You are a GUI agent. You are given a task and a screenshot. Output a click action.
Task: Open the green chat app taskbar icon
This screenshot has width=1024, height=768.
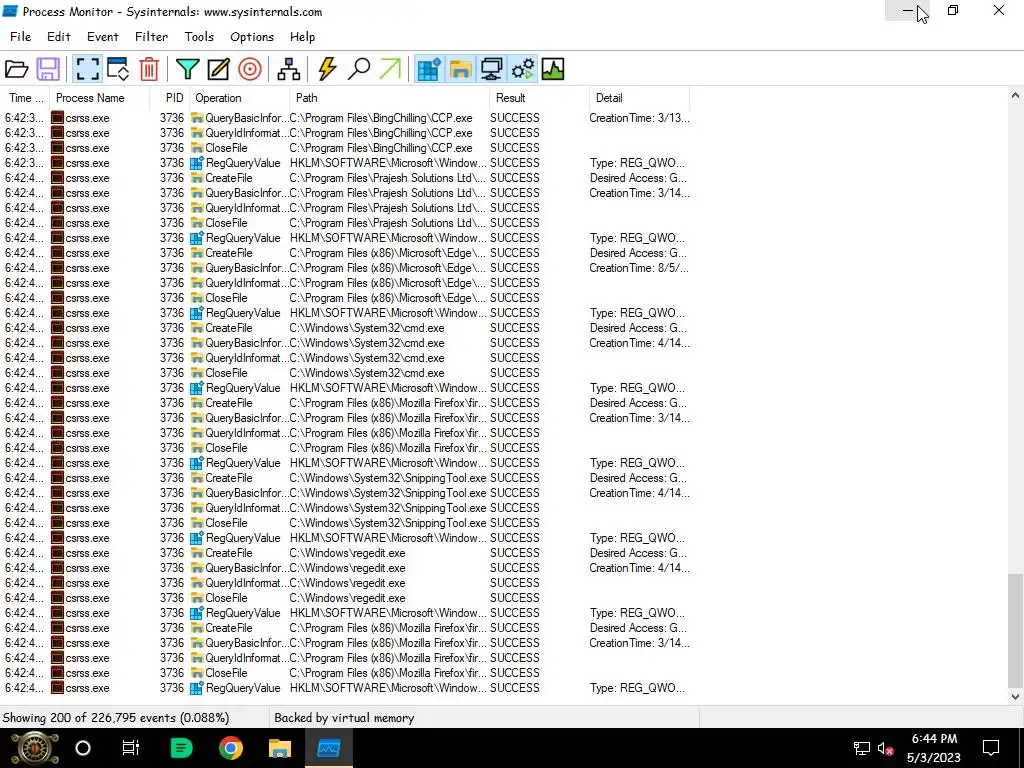click(181, 748)
